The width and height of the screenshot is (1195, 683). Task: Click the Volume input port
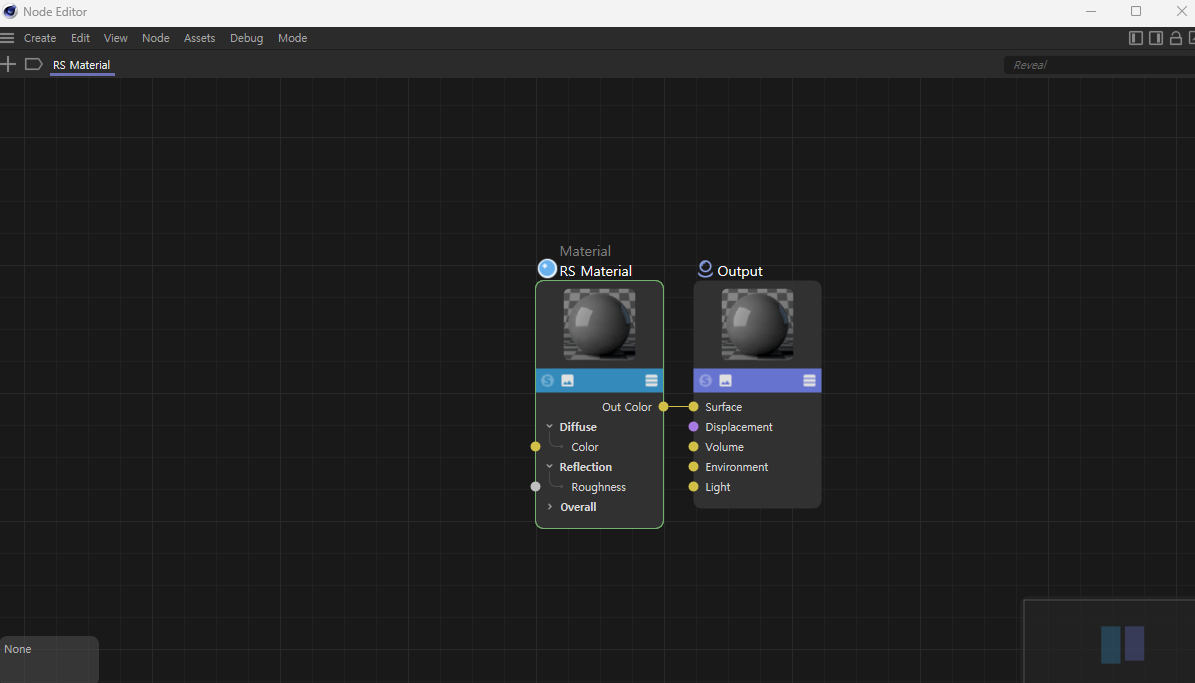694,447
